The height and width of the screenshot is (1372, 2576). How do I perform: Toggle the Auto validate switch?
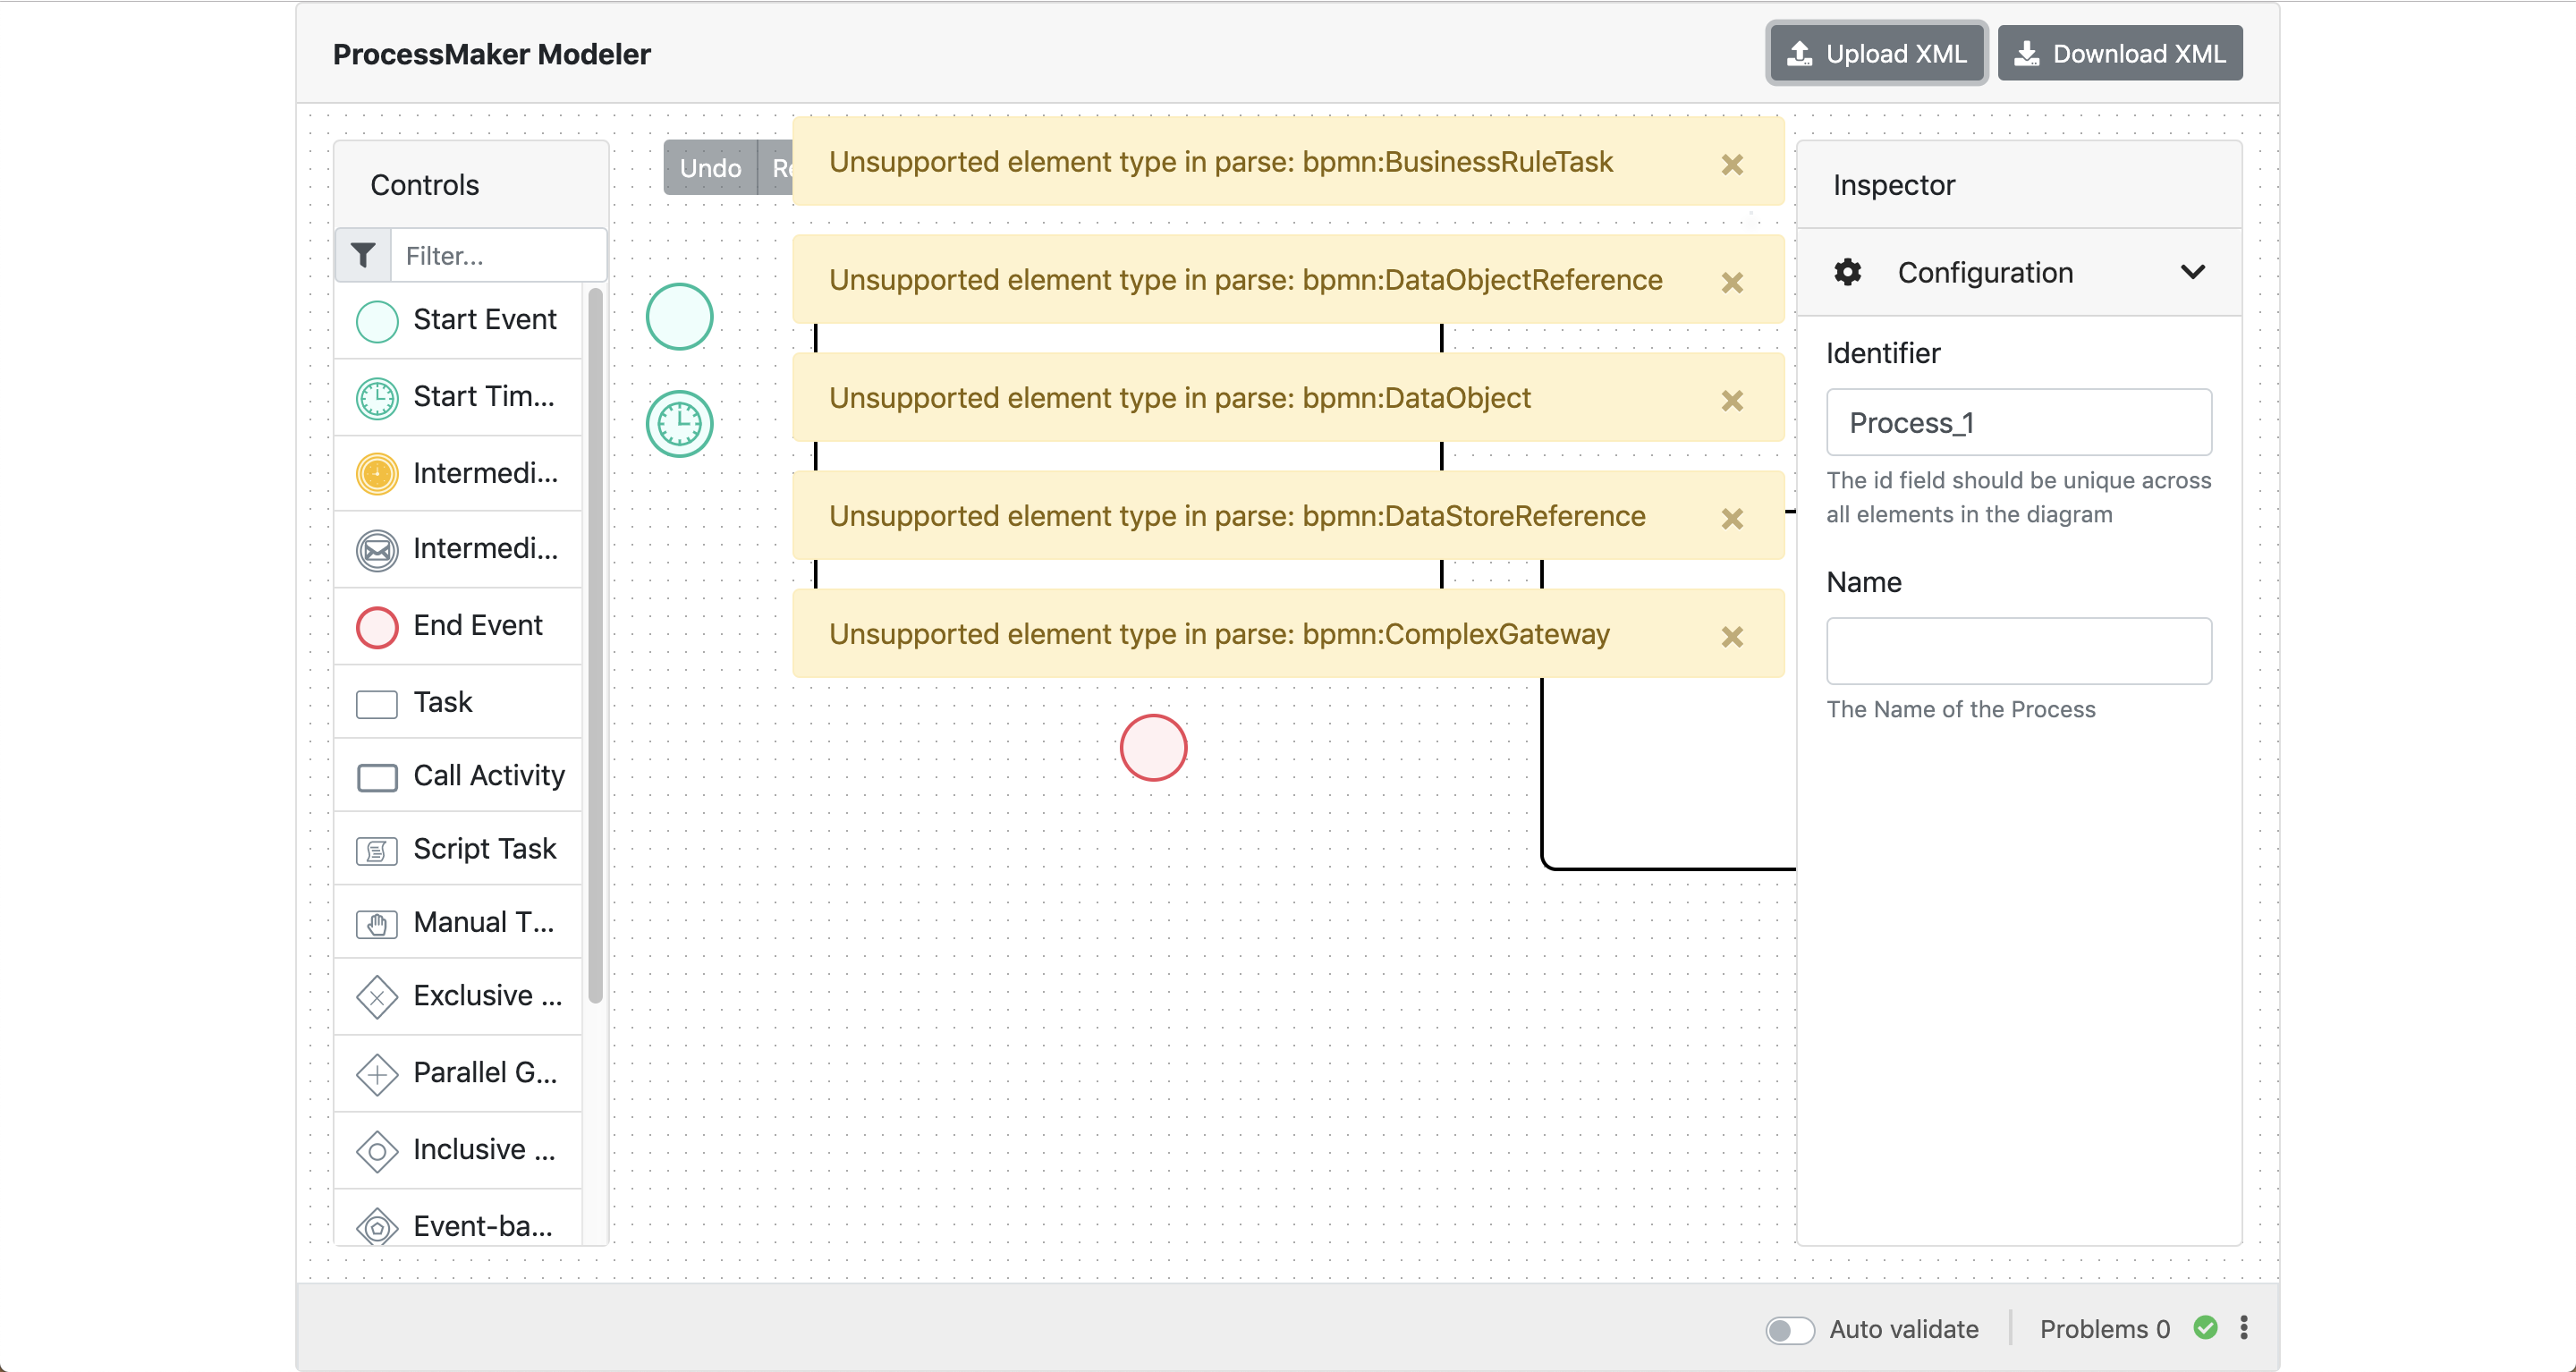click(1789, 1330)
